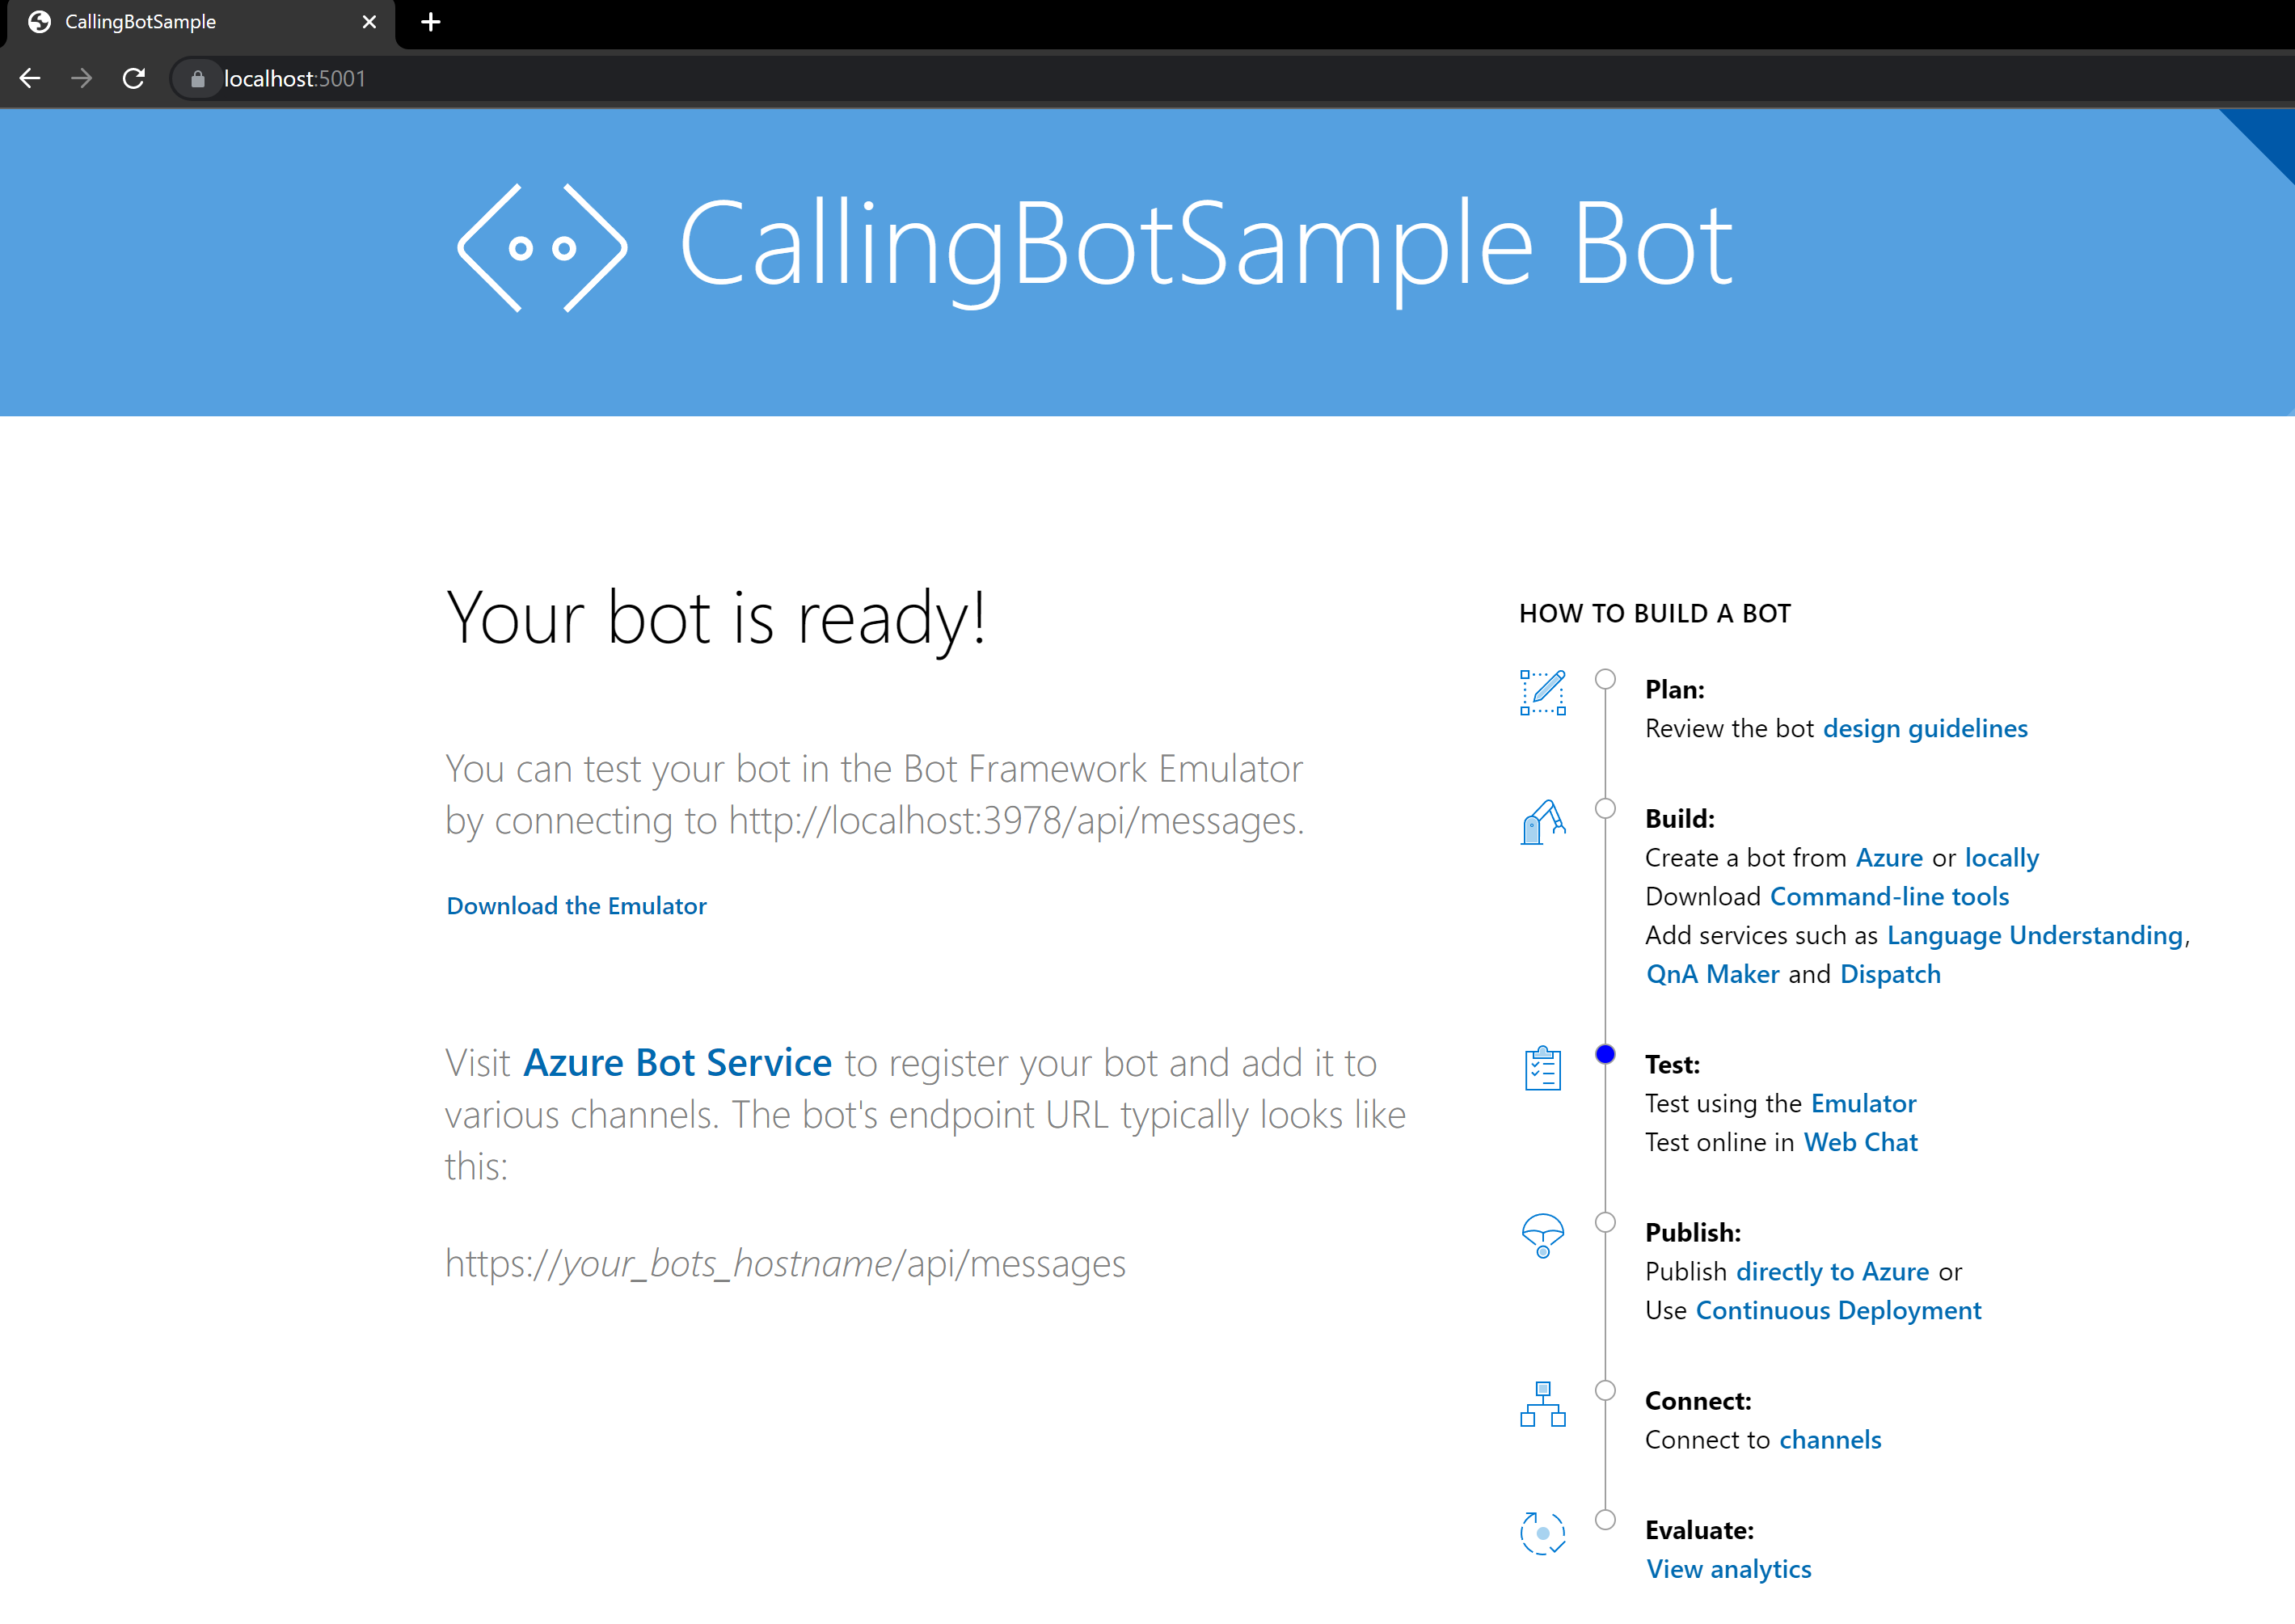
Task: Visit the Azure Bot Service link
Action: (x=677, y=1063)
